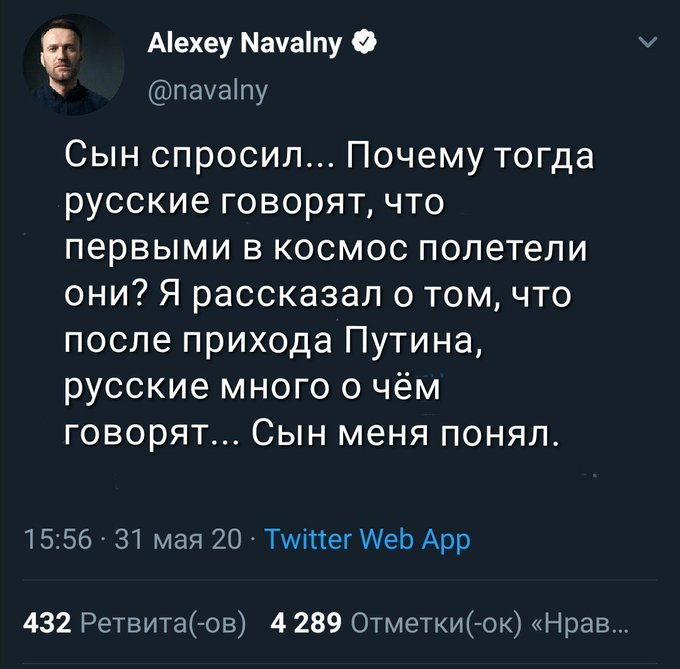Image resolution: width=680 pixels, height=669 pixels.
Task: Click the "Ретвита(-ов)" label
Action: click(165, 626)
